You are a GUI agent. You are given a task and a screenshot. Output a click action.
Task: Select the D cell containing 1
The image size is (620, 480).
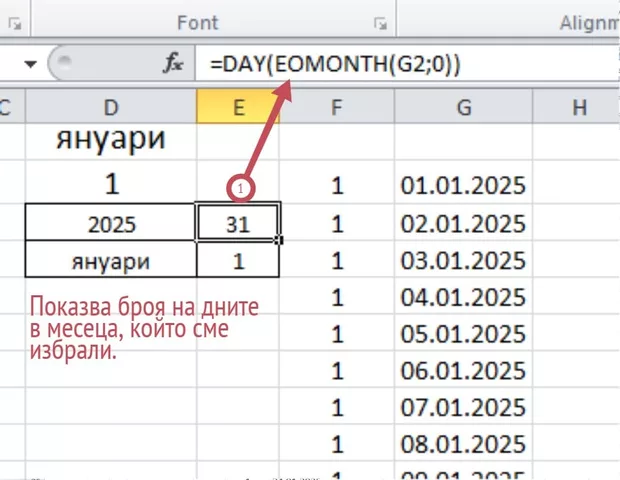(111, 182)
